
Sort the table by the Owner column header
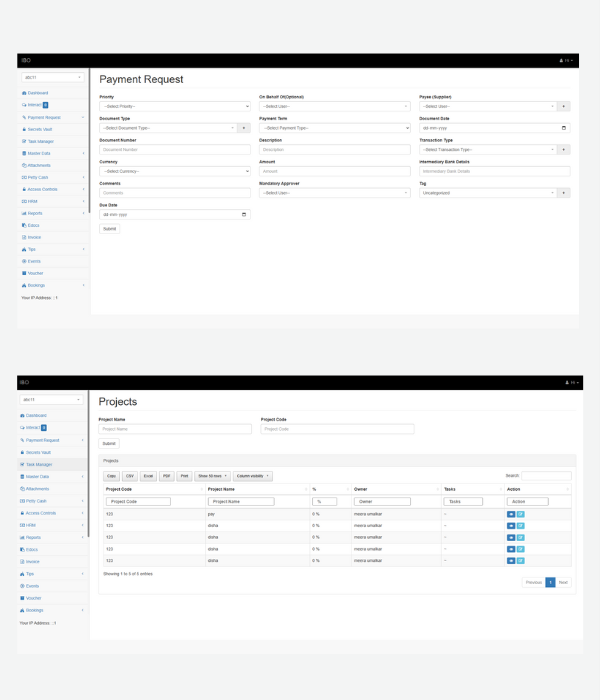coord(394,489)
